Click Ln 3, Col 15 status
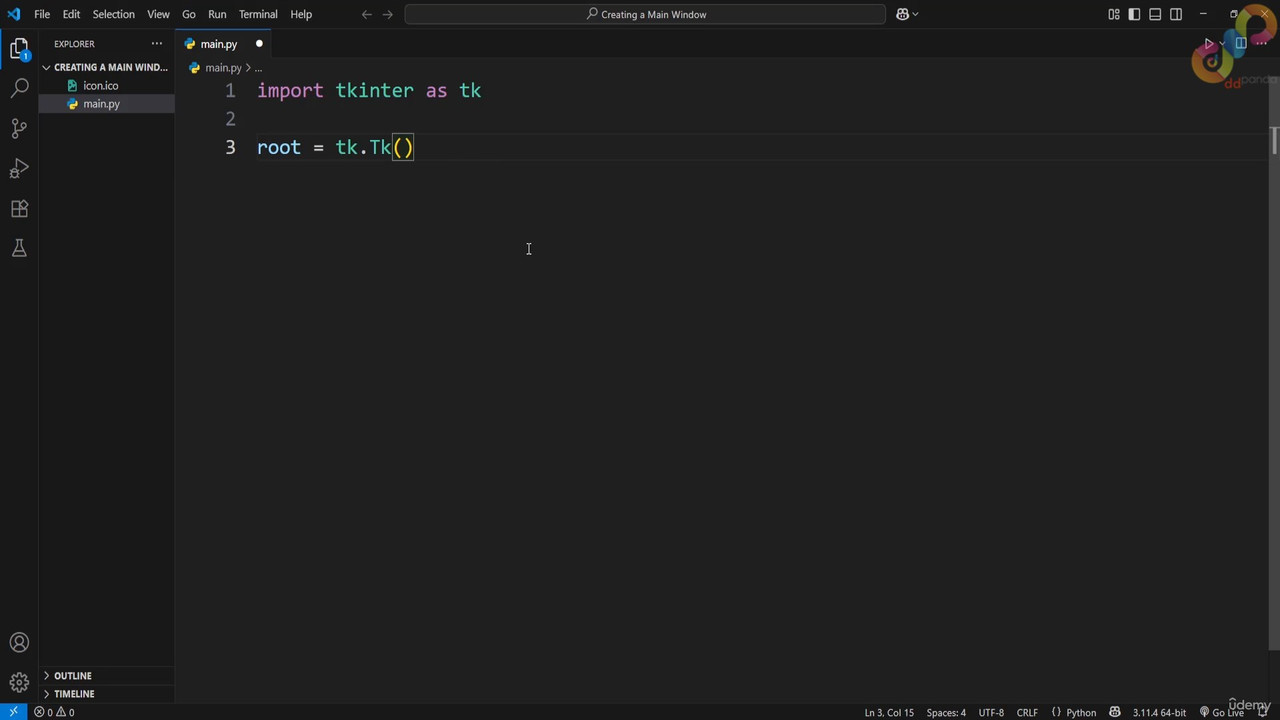Viewport: 1280px width, 720px height. (889, 712)
